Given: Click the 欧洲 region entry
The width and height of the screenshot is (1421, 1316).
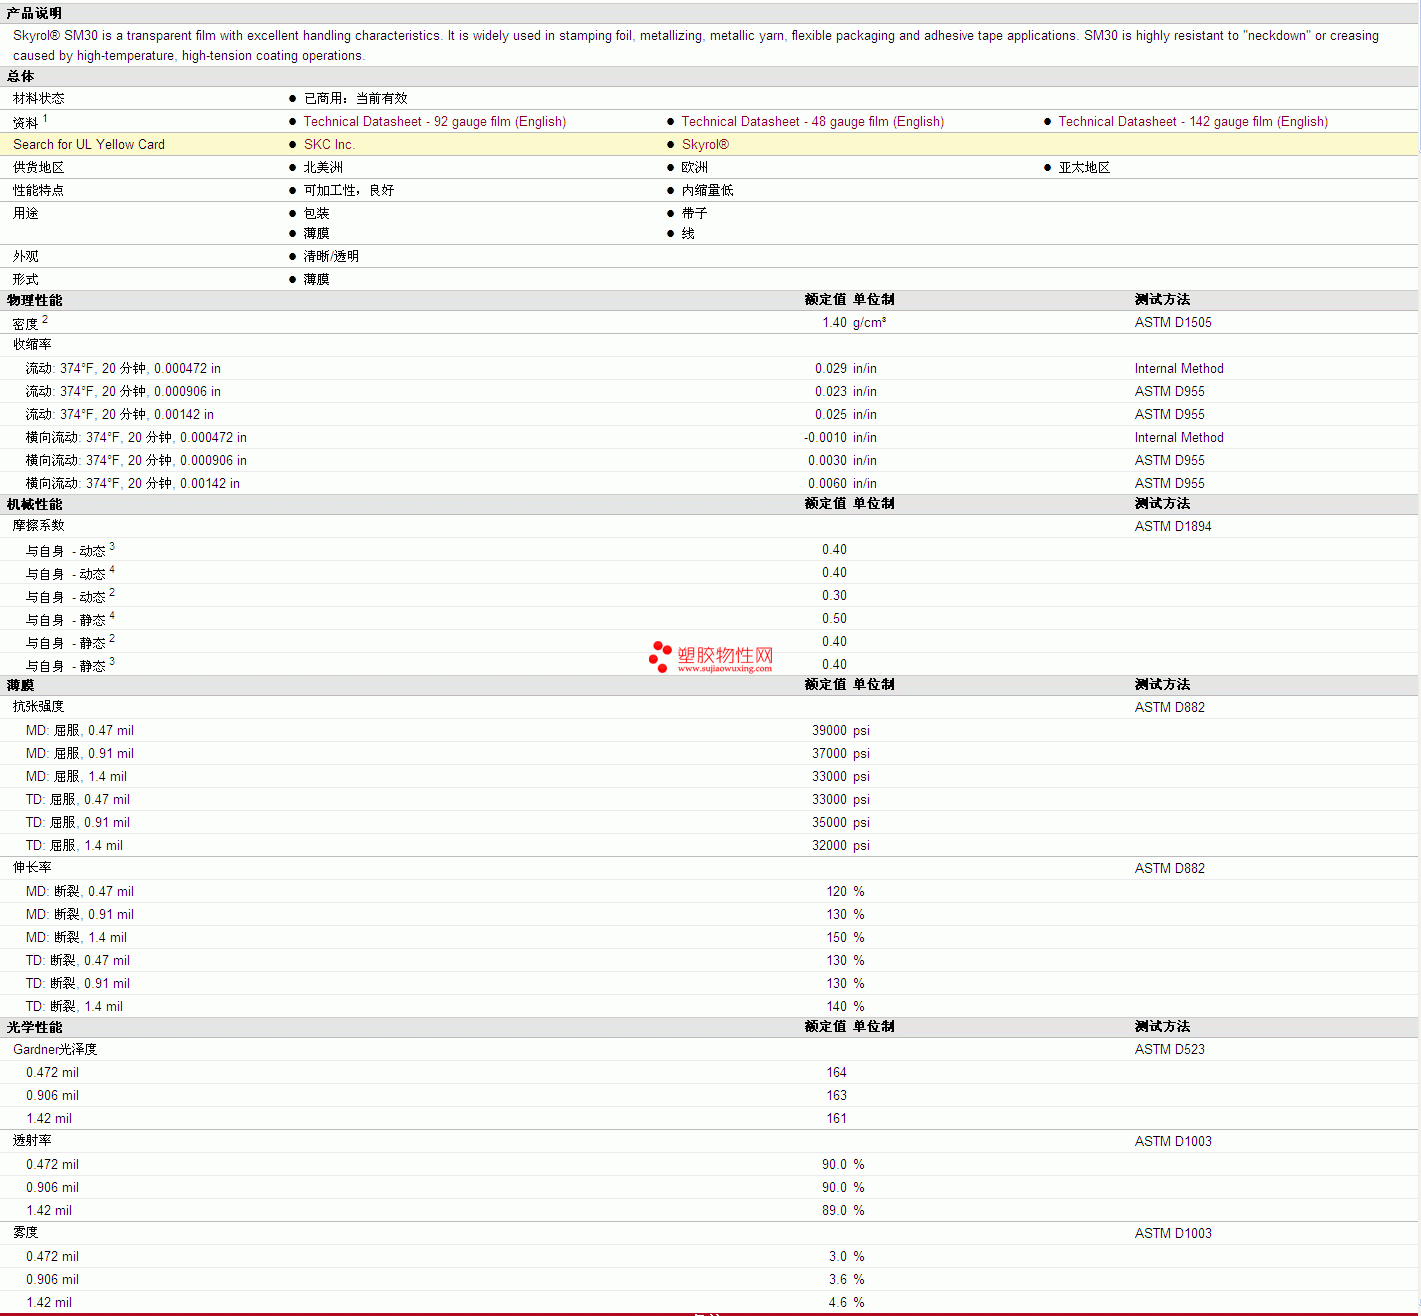Looking at the screenshot, I should [694, 167].
